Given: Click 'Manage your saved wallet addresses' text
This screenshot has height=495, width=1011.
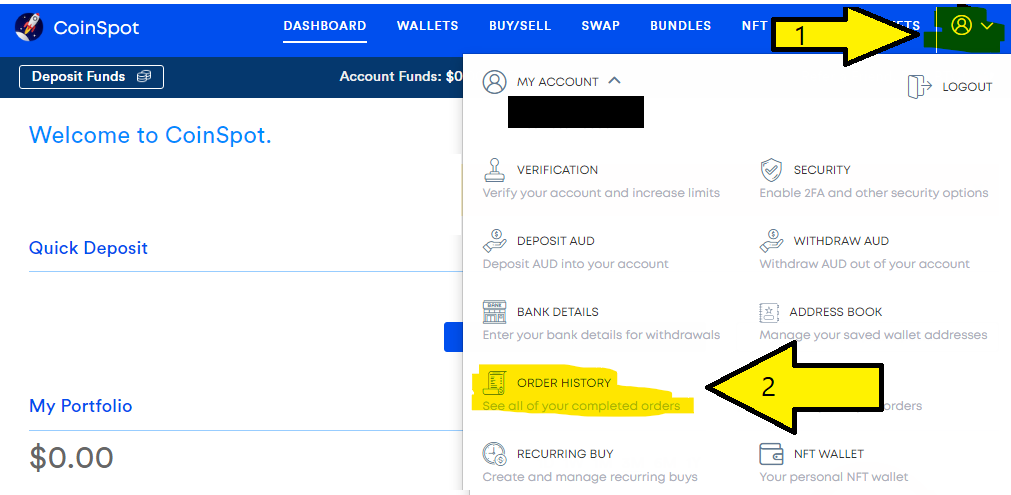Looking at the screenshot, I should pyautogui.click(x=873, y=335).
